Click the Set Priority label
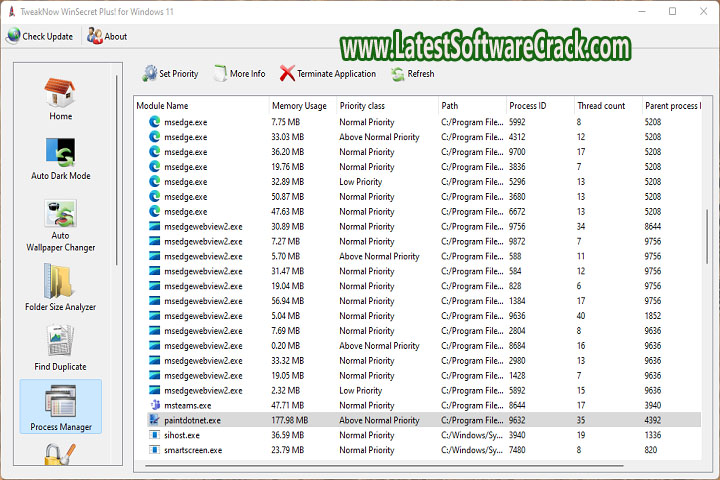This screenshot has height=480, width=720. click(x=178, y=74)
